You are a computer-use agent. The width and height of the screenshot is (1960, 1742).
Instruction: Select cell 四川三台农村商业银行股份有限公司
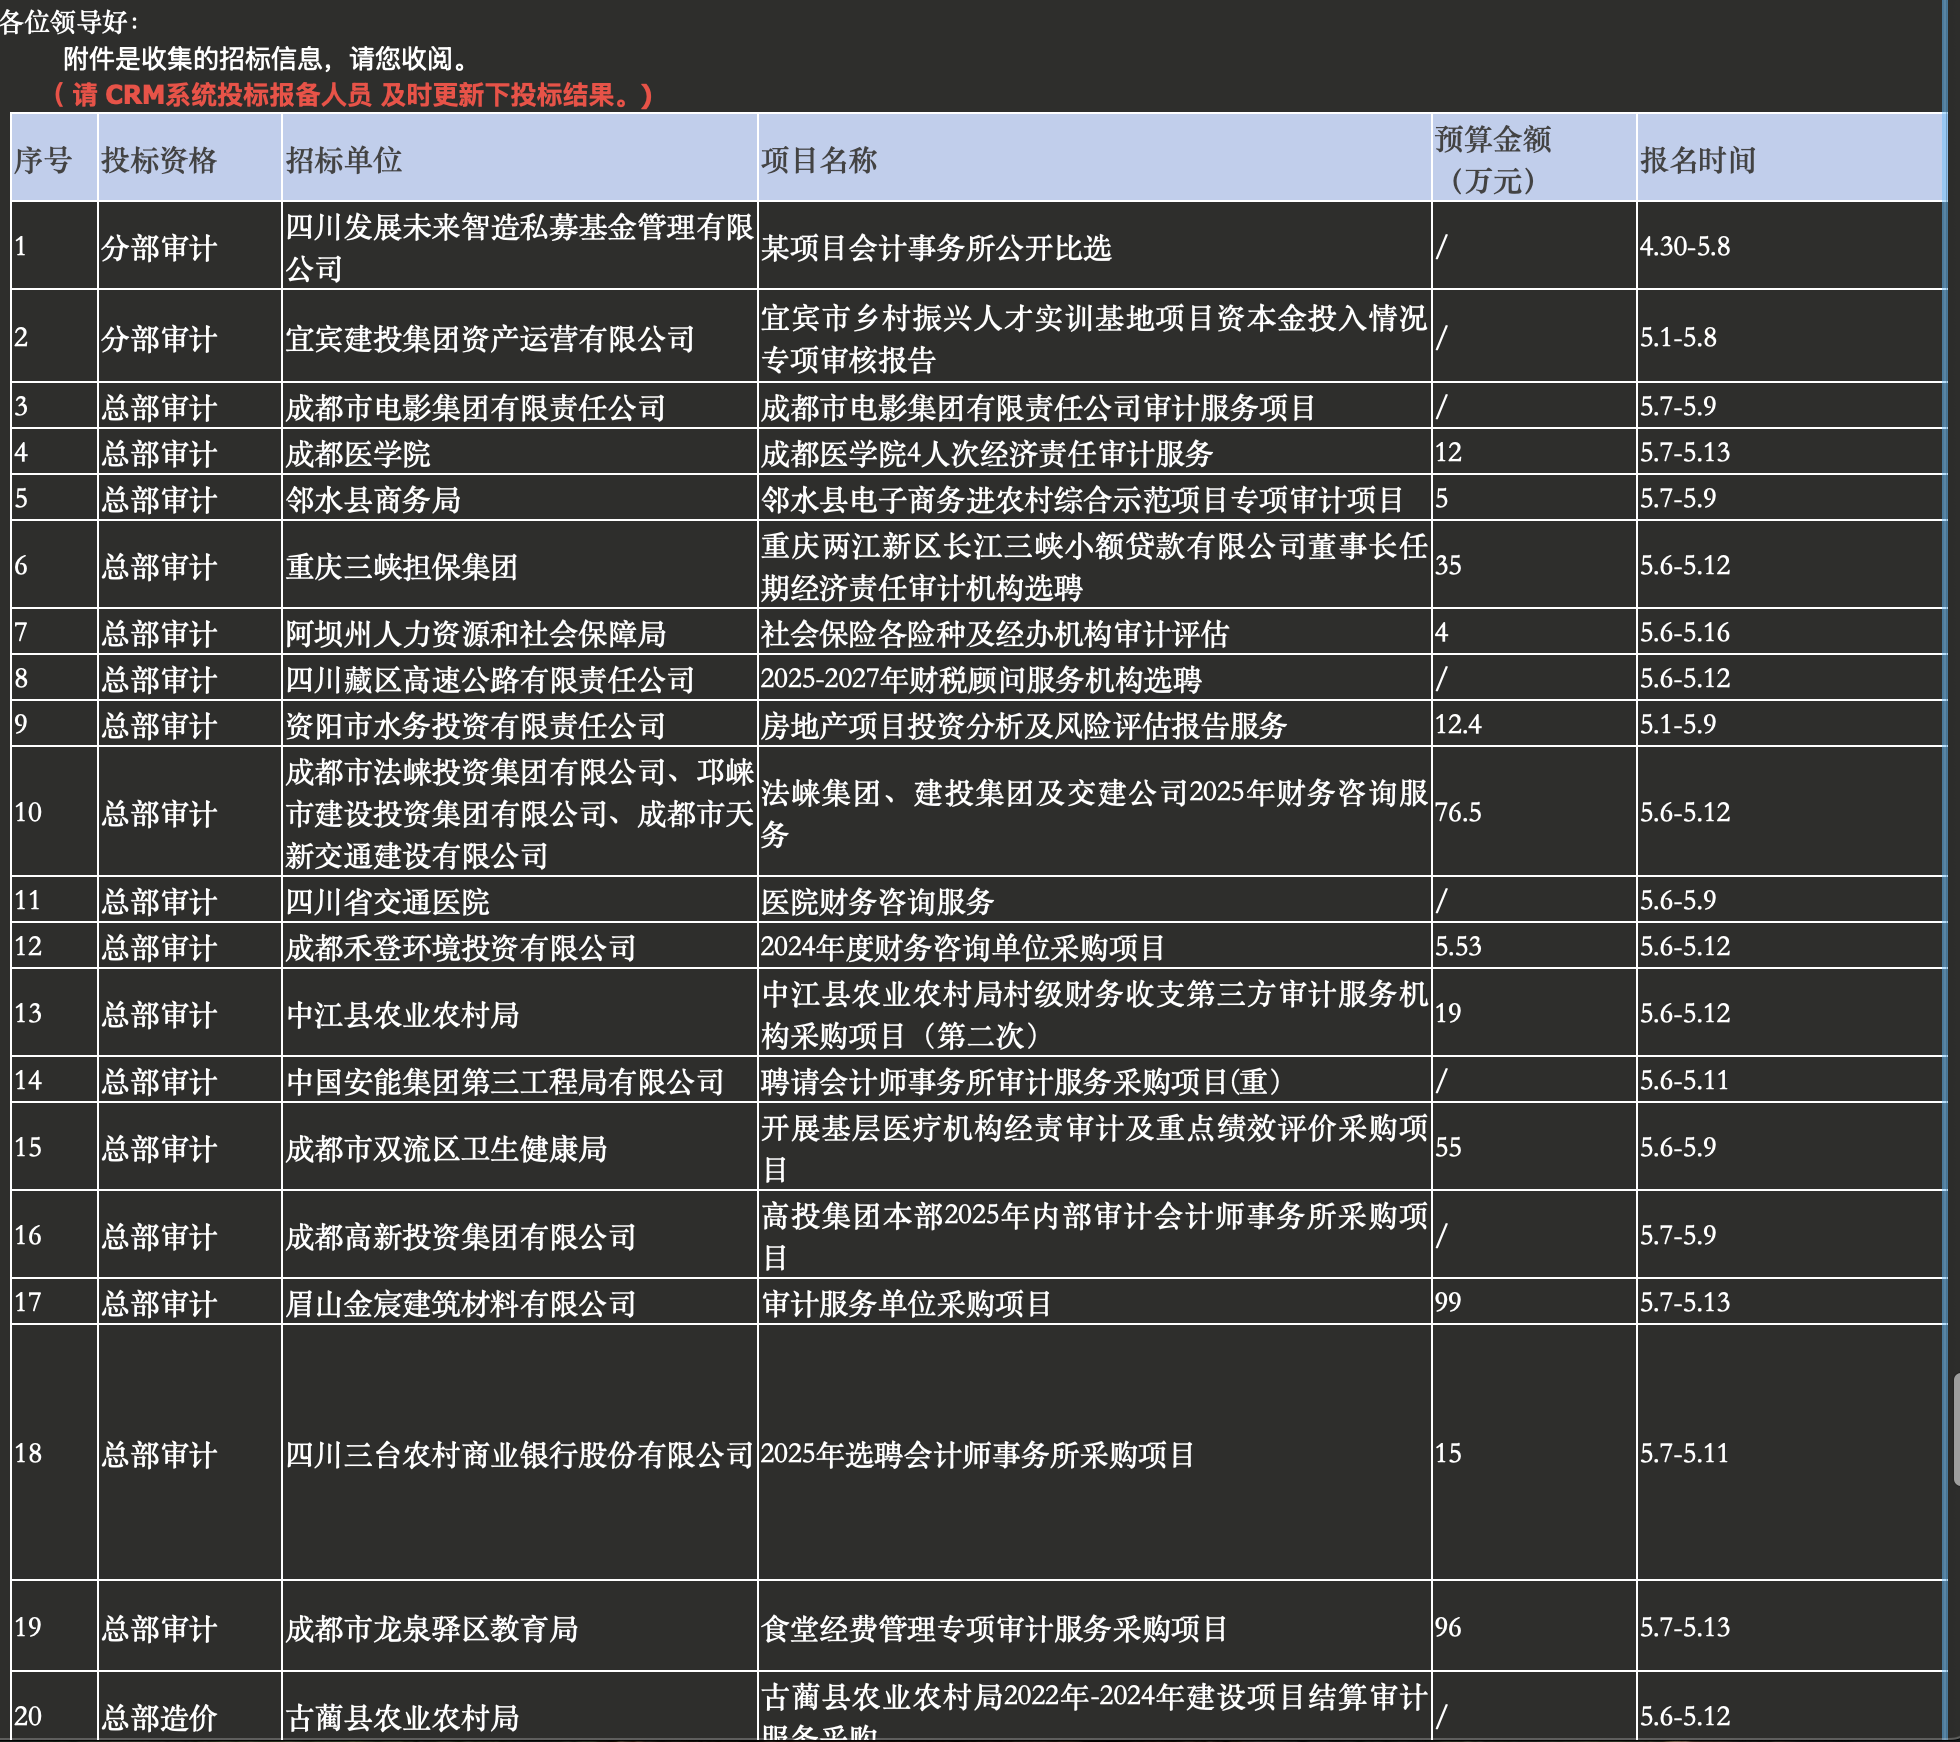[520, 1453]
